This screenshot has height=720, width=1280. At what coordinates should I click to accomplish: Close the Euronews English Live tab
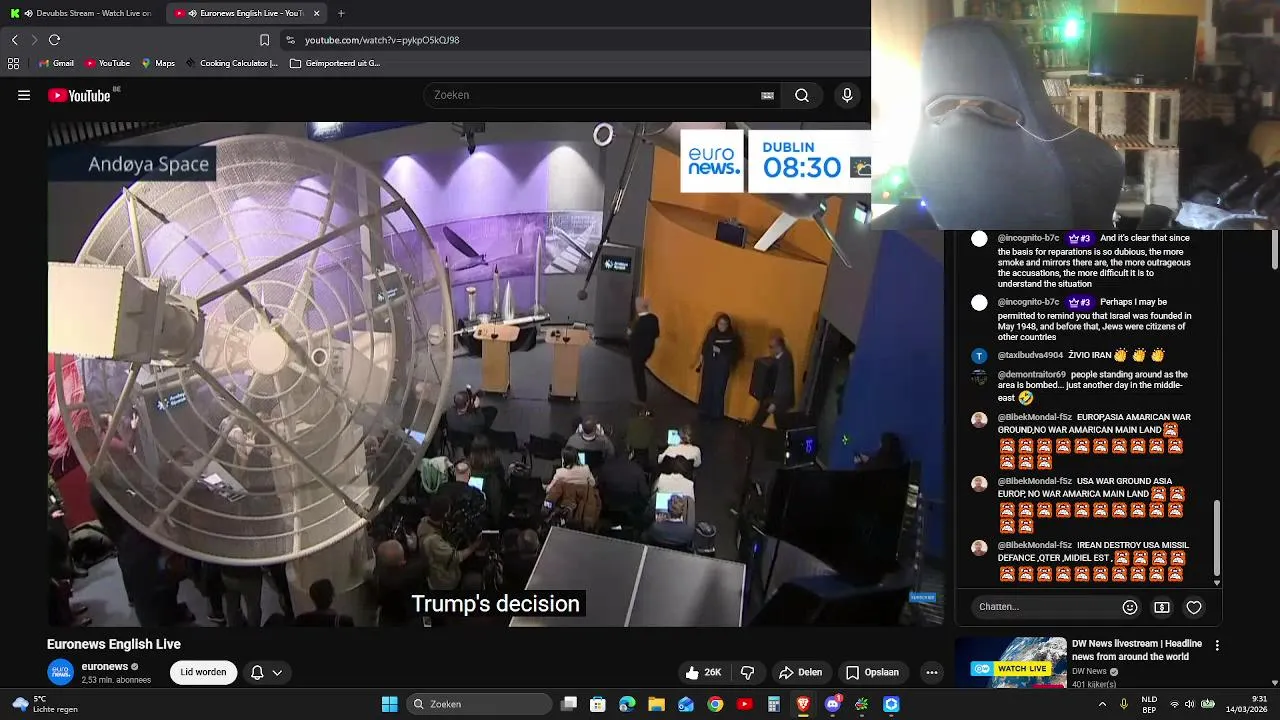point(316,13)
